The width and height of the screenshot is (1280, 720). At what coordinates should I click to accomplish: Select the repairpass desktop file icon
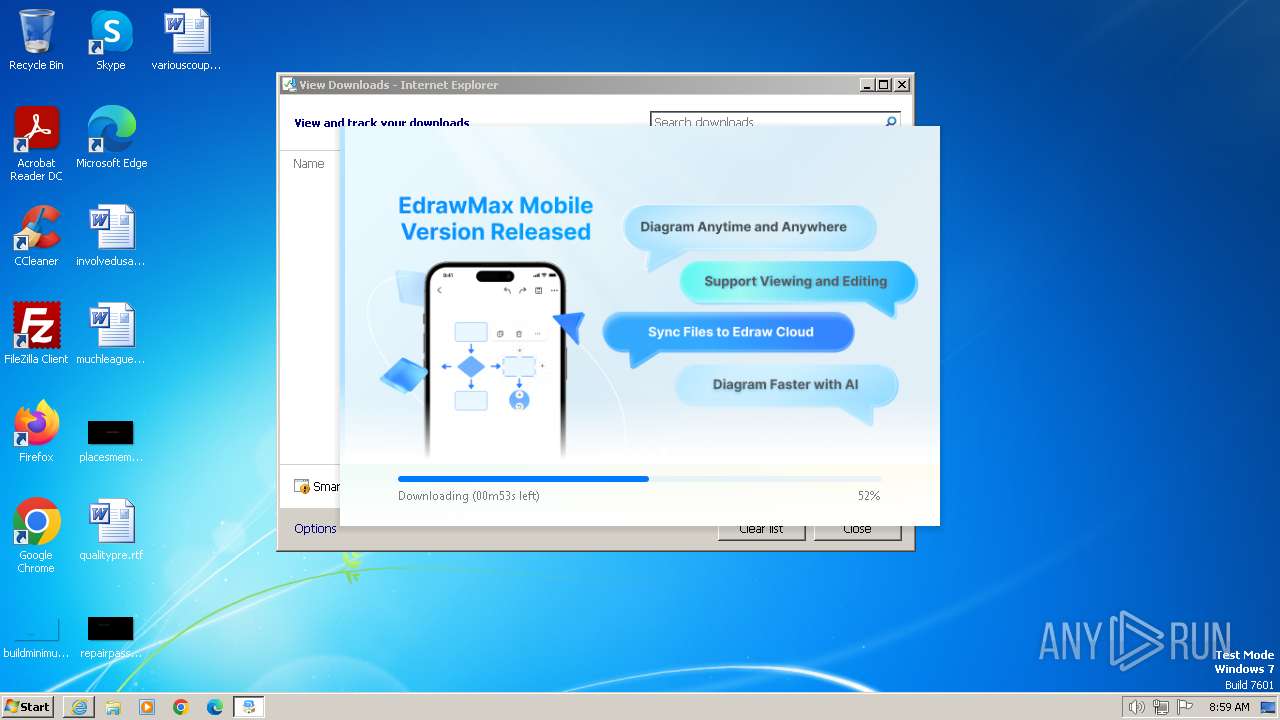click(111, 636)
